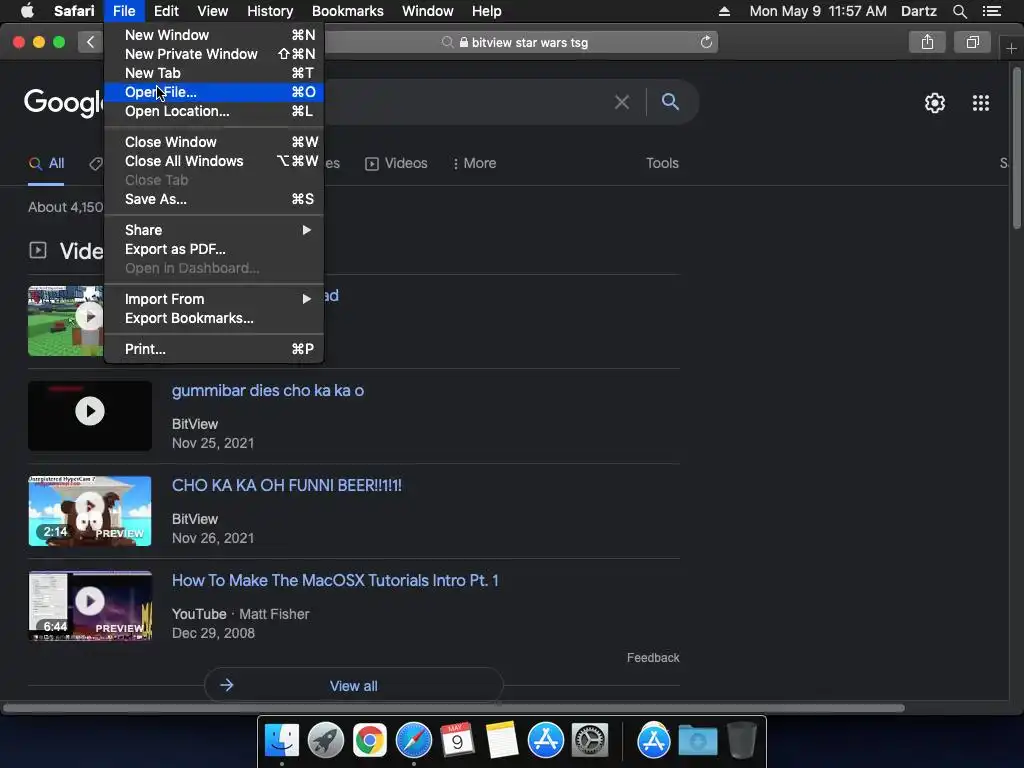Image resolution: width=1024 pixels, height=768 pixels.
Task: Select Print… from File menu
Action: click(x=214, y=349)
